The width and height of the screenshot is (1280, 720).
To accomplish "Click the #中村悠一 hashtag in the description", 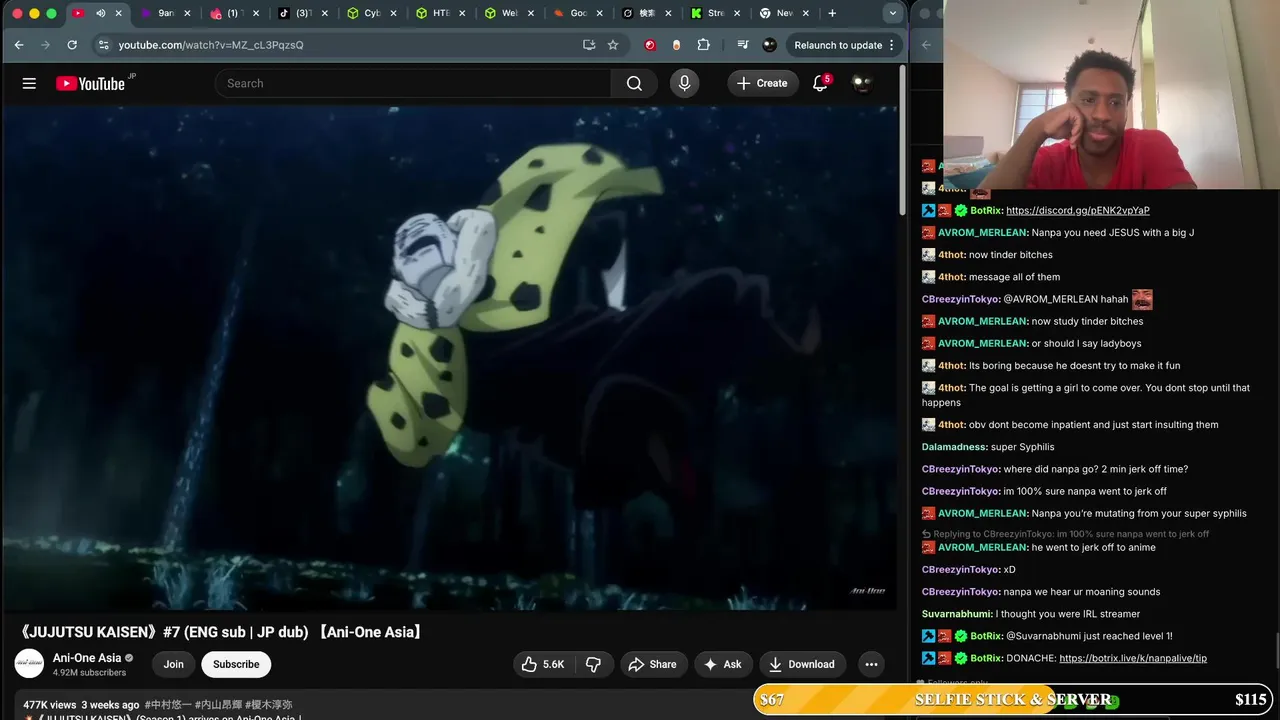I will point(167,705).
